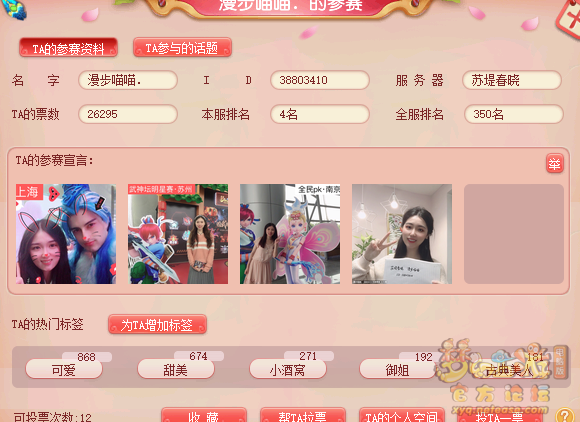Image resolution: width=580 pixels, height=422 pixels.
Task: Click 投TA一票 to vote
Action: (x=500, y=415)
